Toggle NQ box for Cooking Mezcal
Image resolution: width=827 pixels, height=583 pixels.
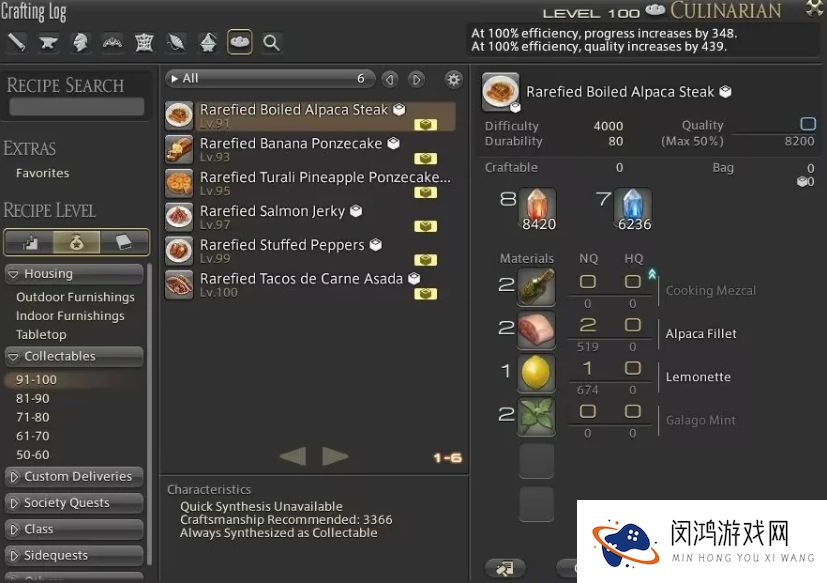588,282
